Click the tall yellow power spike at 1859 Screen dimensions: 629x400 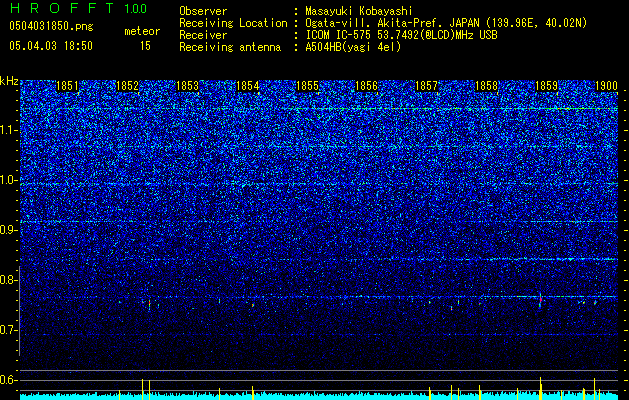(540, 388)
